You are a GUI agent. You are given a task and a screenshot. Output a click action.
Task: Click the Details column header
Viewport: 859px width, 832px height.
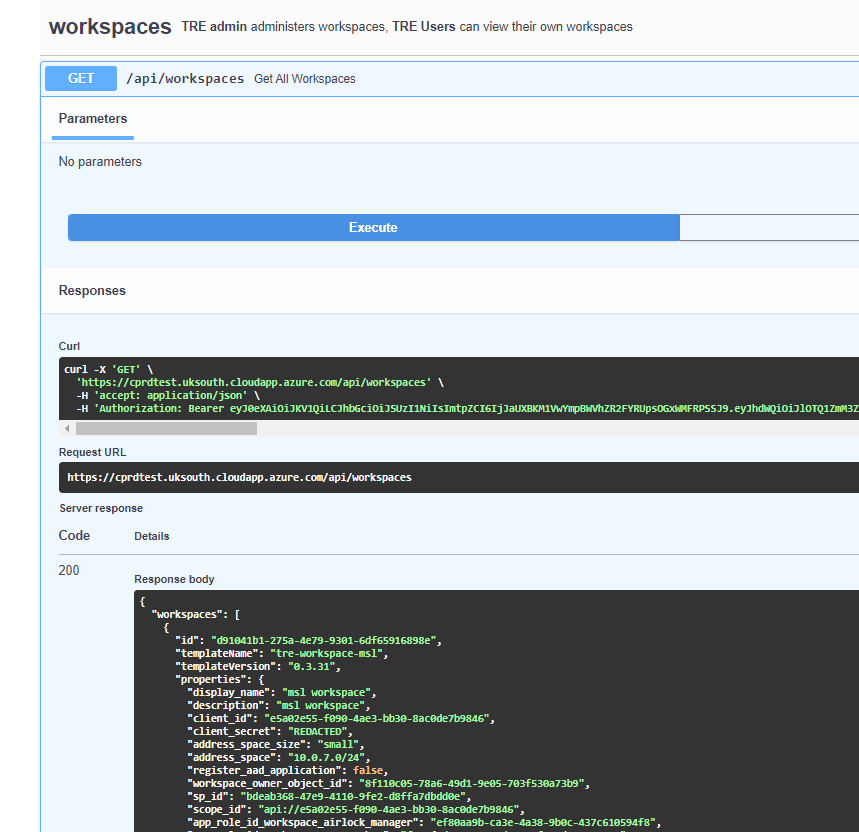151,535
